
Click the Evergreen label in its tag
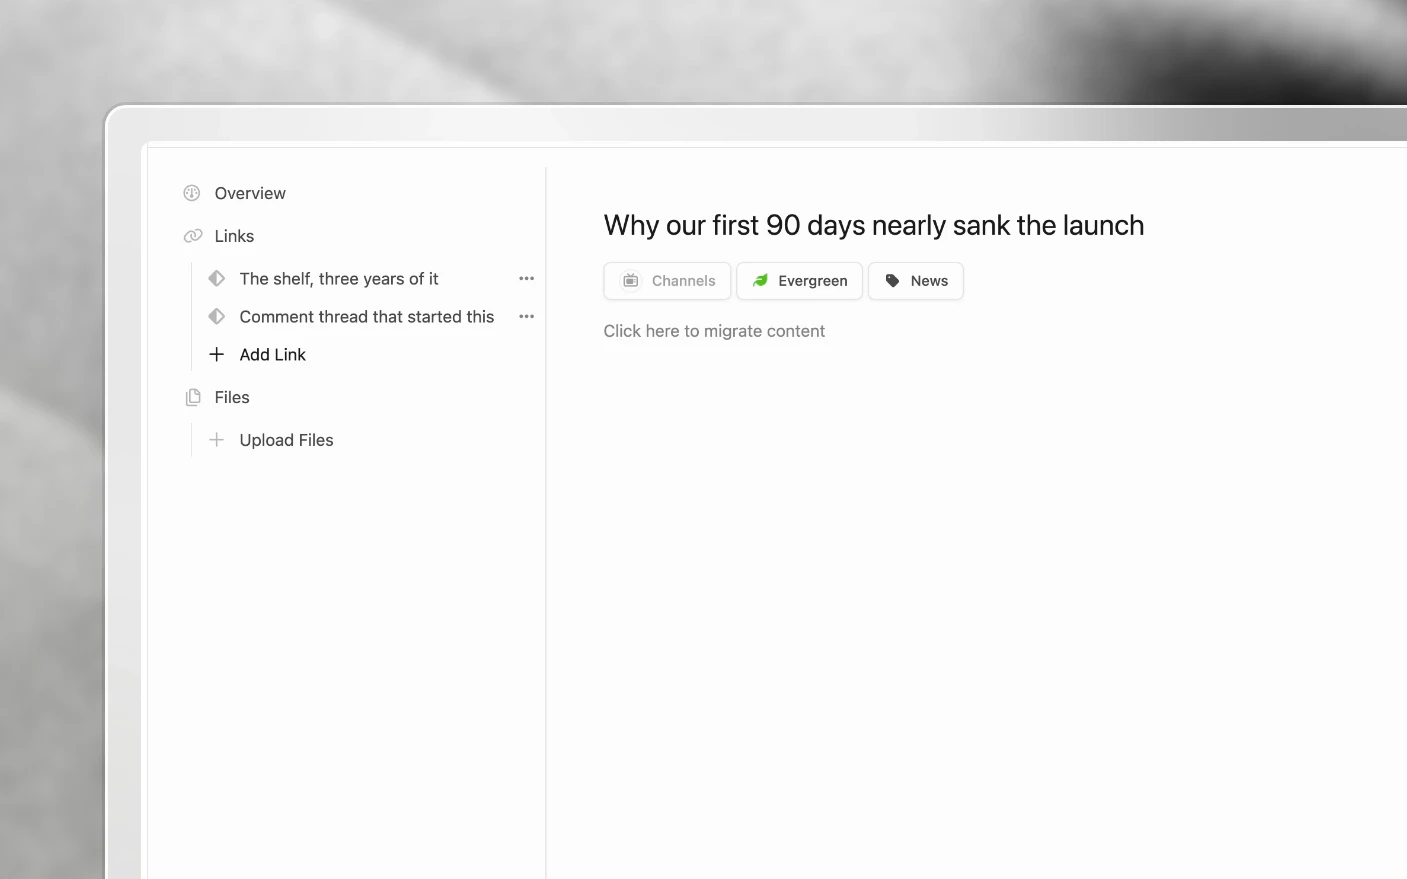[x=813, y=281]
